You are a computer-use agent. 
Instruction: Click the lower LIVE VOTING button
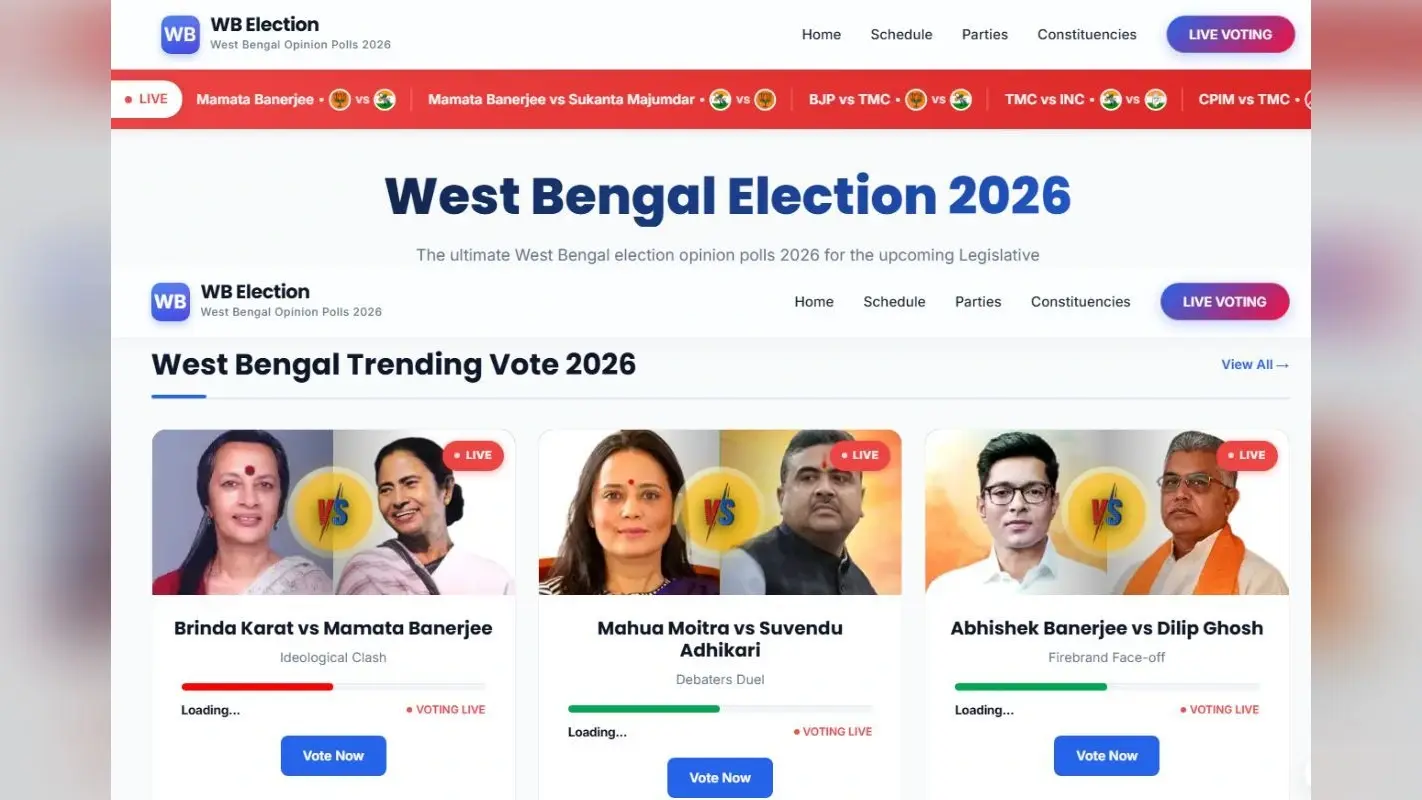click(1224, 301)
